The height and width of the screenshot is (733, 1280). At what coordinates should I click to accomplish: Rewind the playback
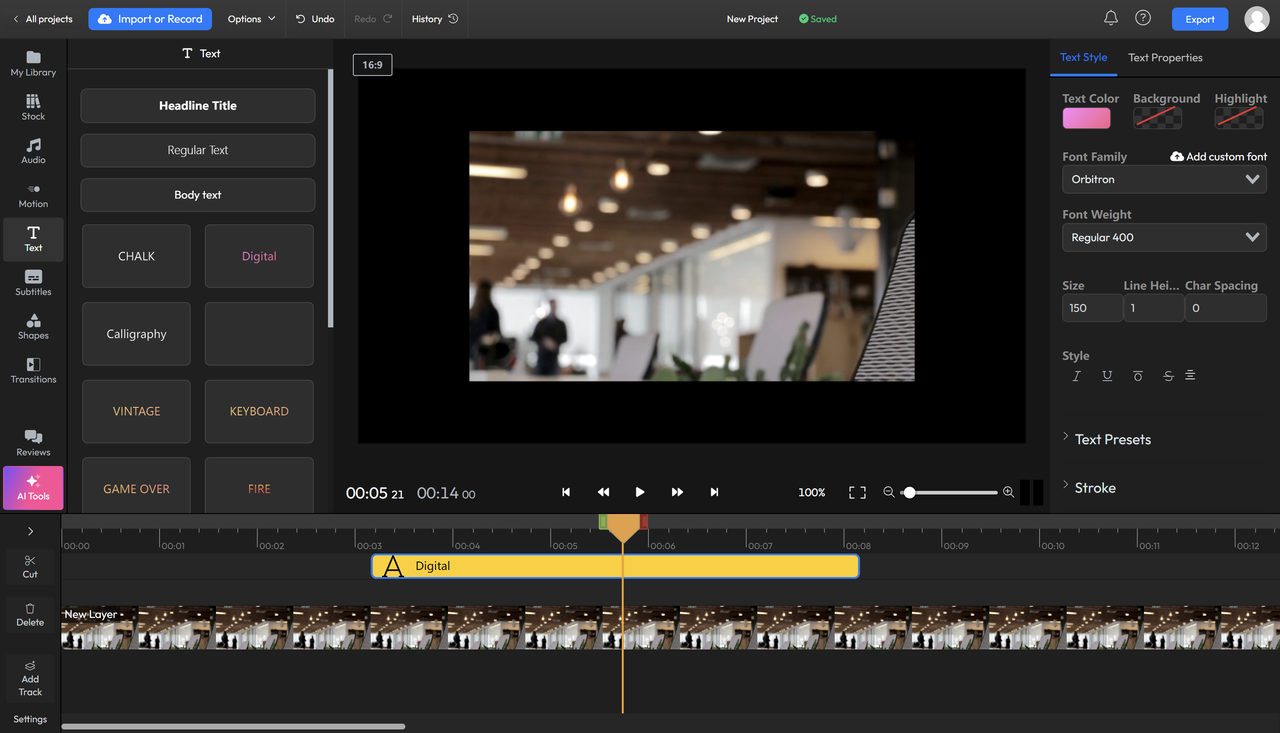pos(603,492)
